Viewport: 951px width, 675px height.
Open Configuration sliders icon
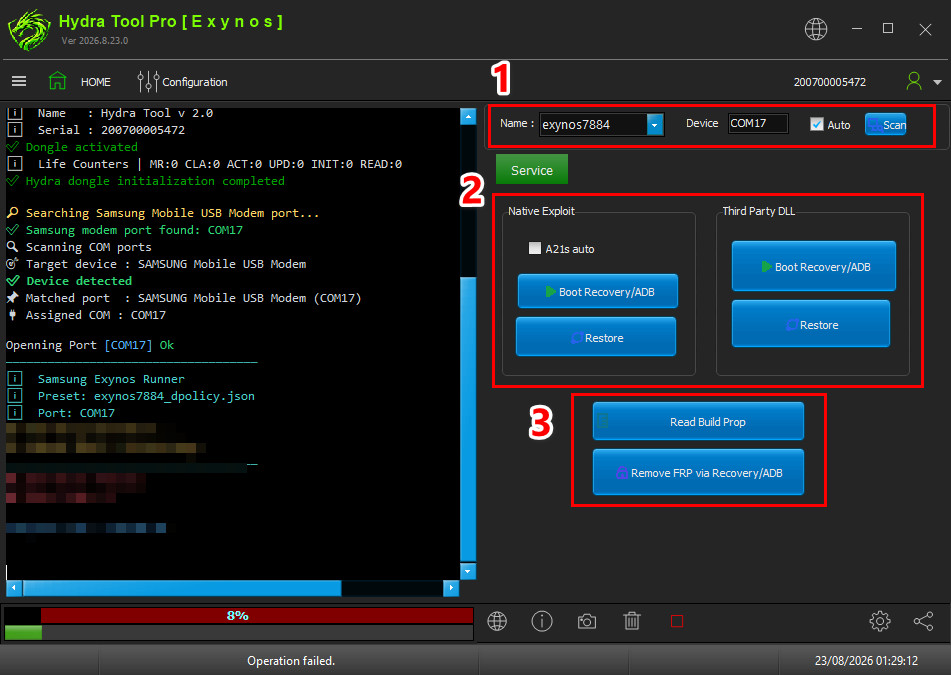point(148,81)
